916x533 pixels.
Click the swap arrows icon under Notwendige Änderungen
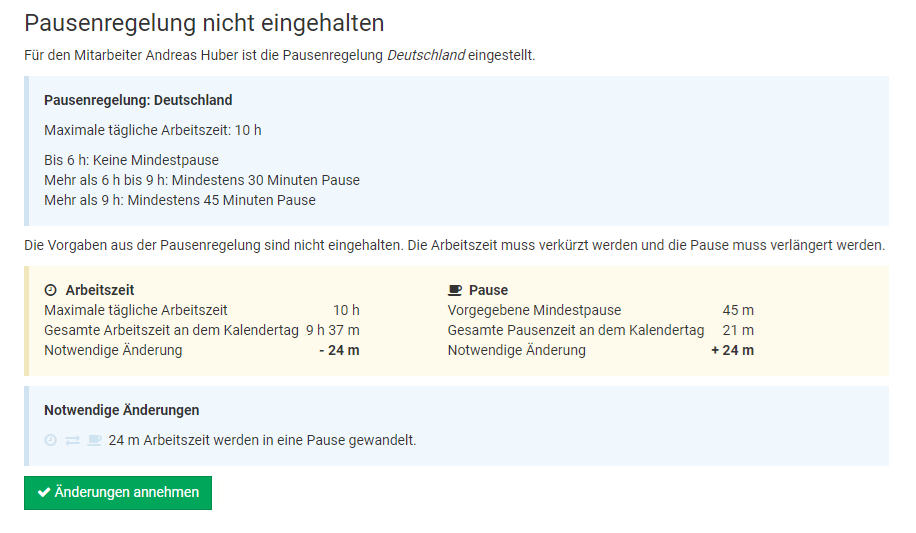72,440
